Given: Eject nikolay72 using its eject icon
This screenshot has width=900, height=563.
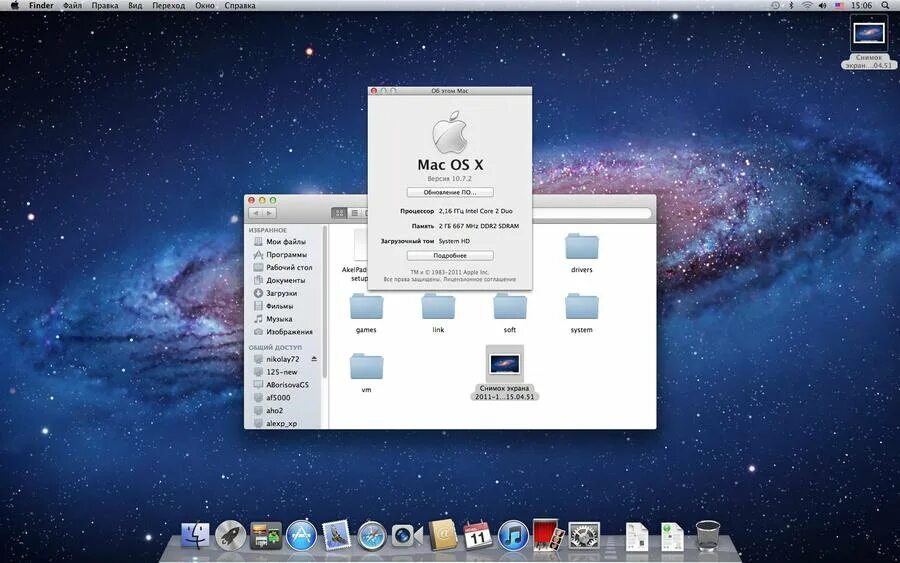Looking at the screenshot, I should pos(314,359).
